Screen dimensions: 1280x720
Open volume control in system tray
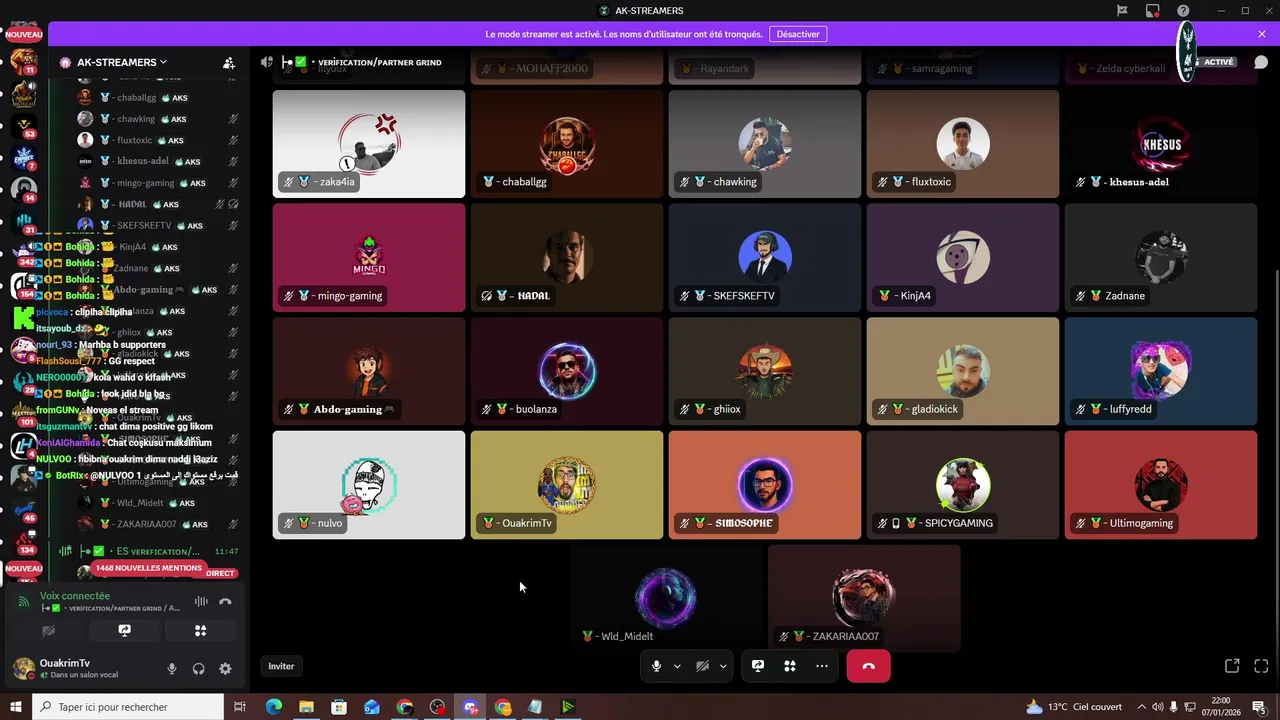point(1158,707)
